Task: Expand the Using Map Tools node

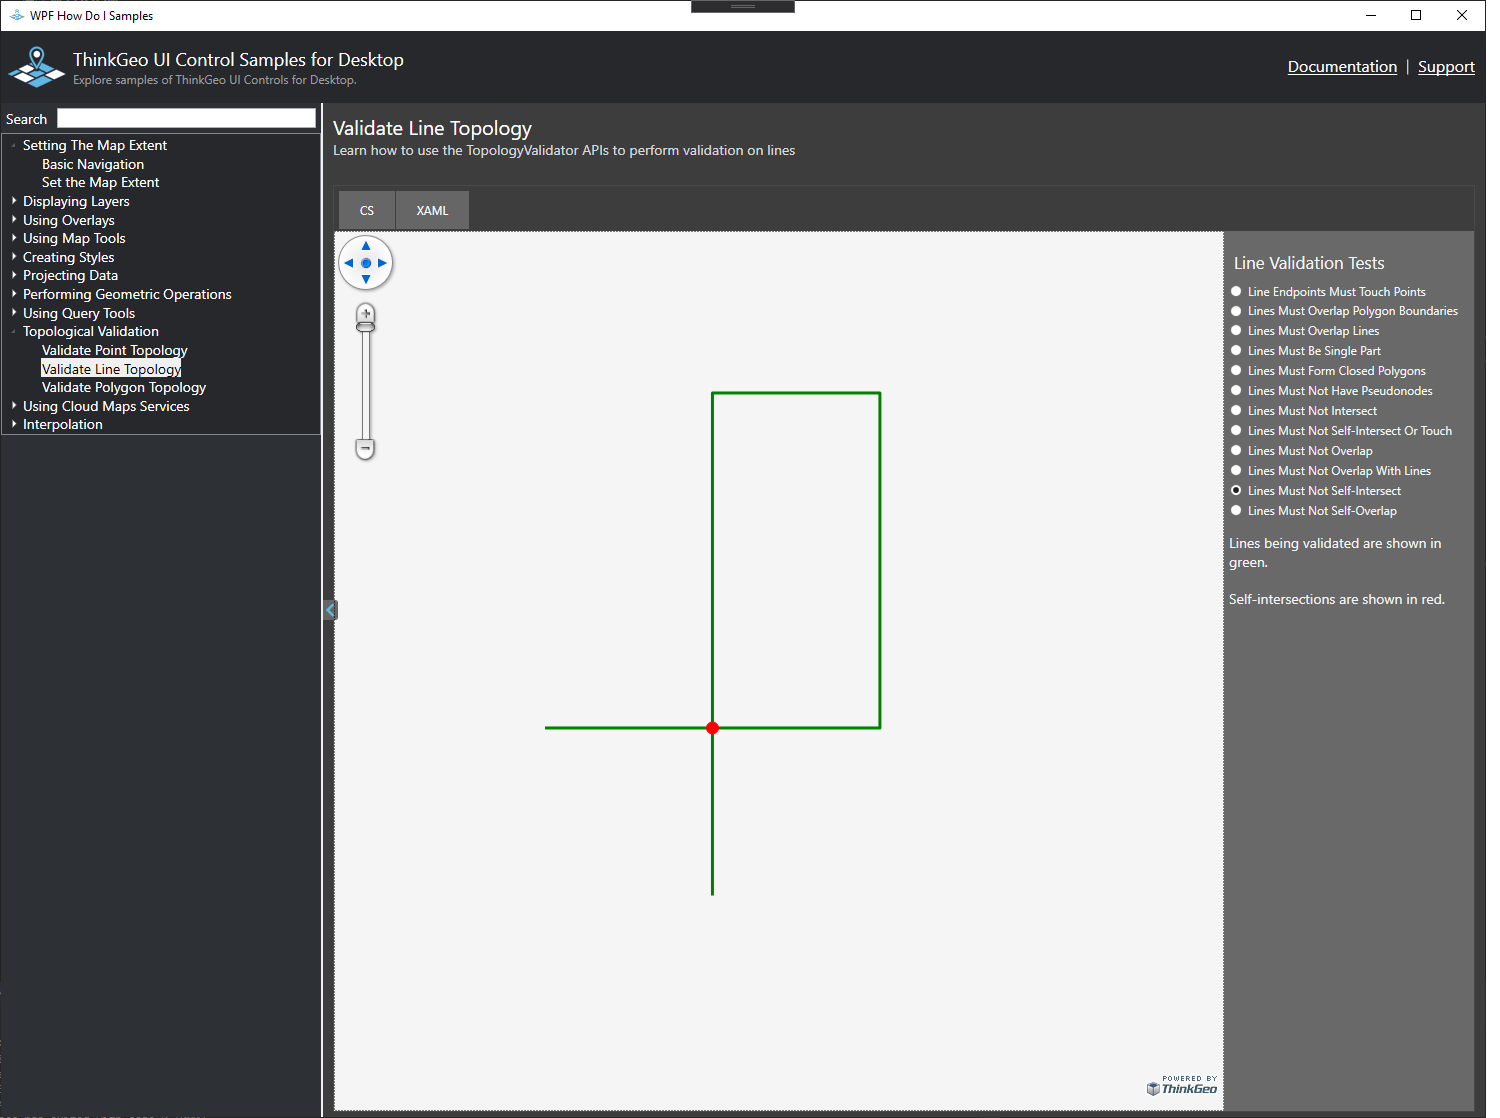Action: [14, 238]
